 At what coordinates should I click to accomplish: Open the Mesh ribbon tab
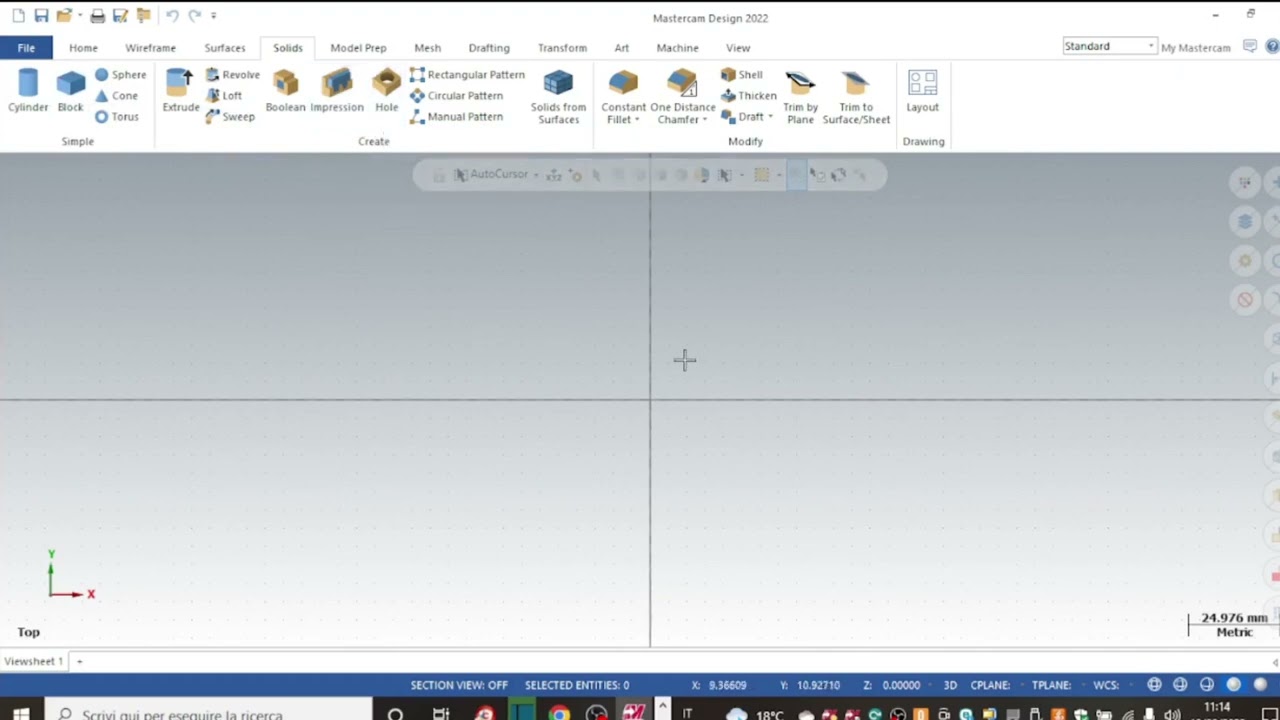coord(427,48)
